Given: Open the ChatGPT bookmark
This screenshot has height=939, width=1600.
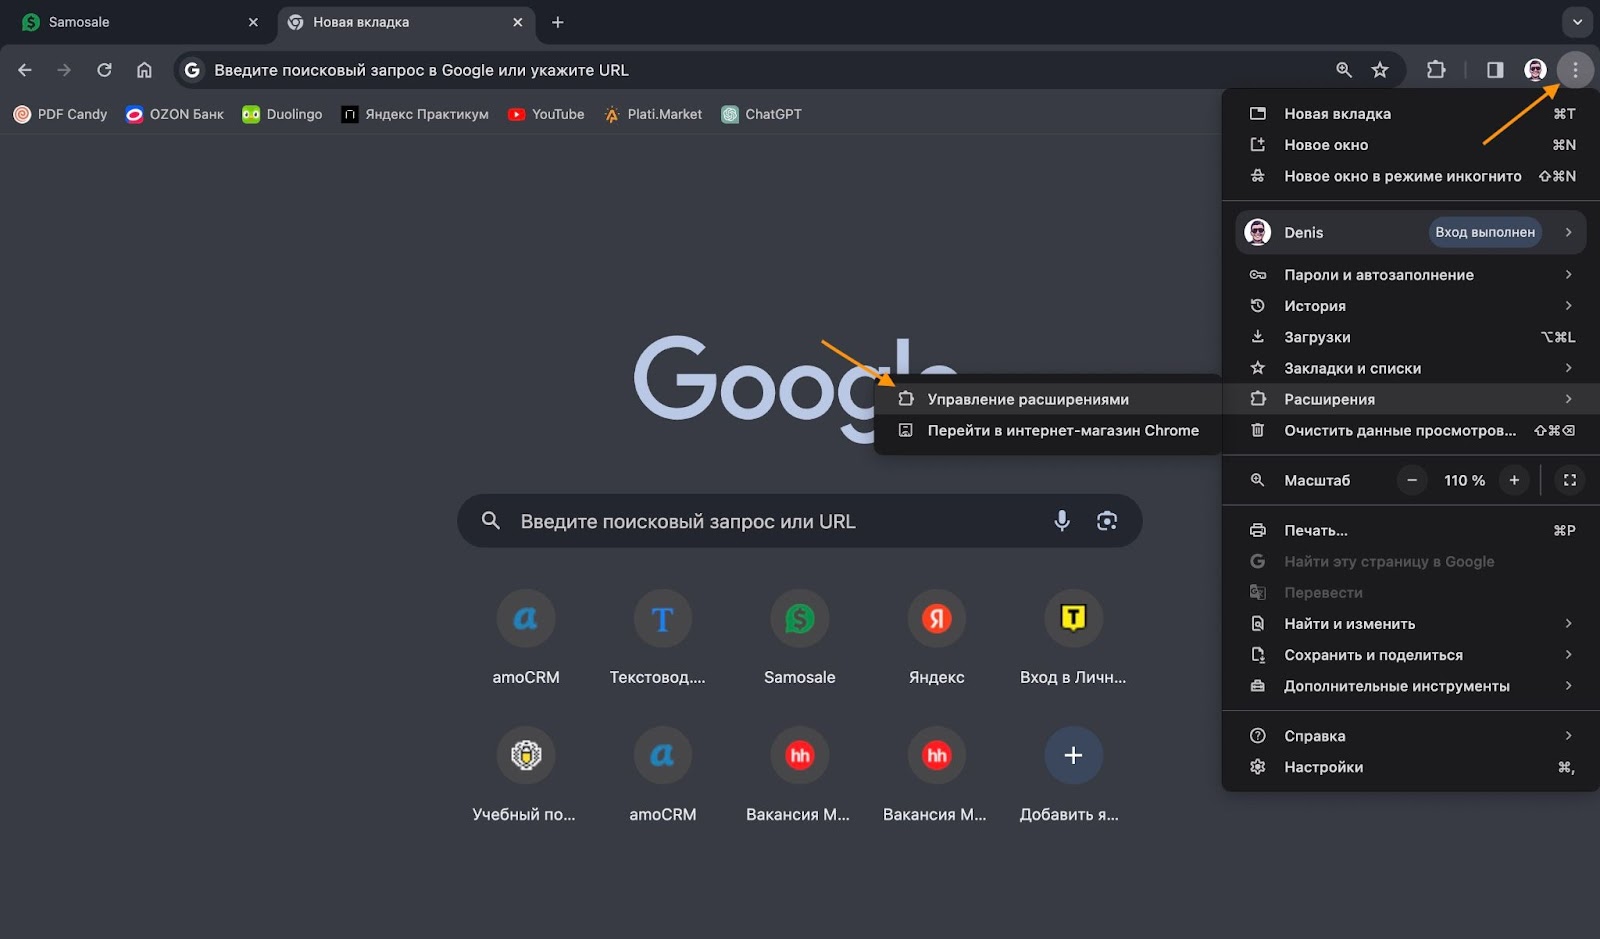Looking at the screenshot, I should tap(762, 114).
